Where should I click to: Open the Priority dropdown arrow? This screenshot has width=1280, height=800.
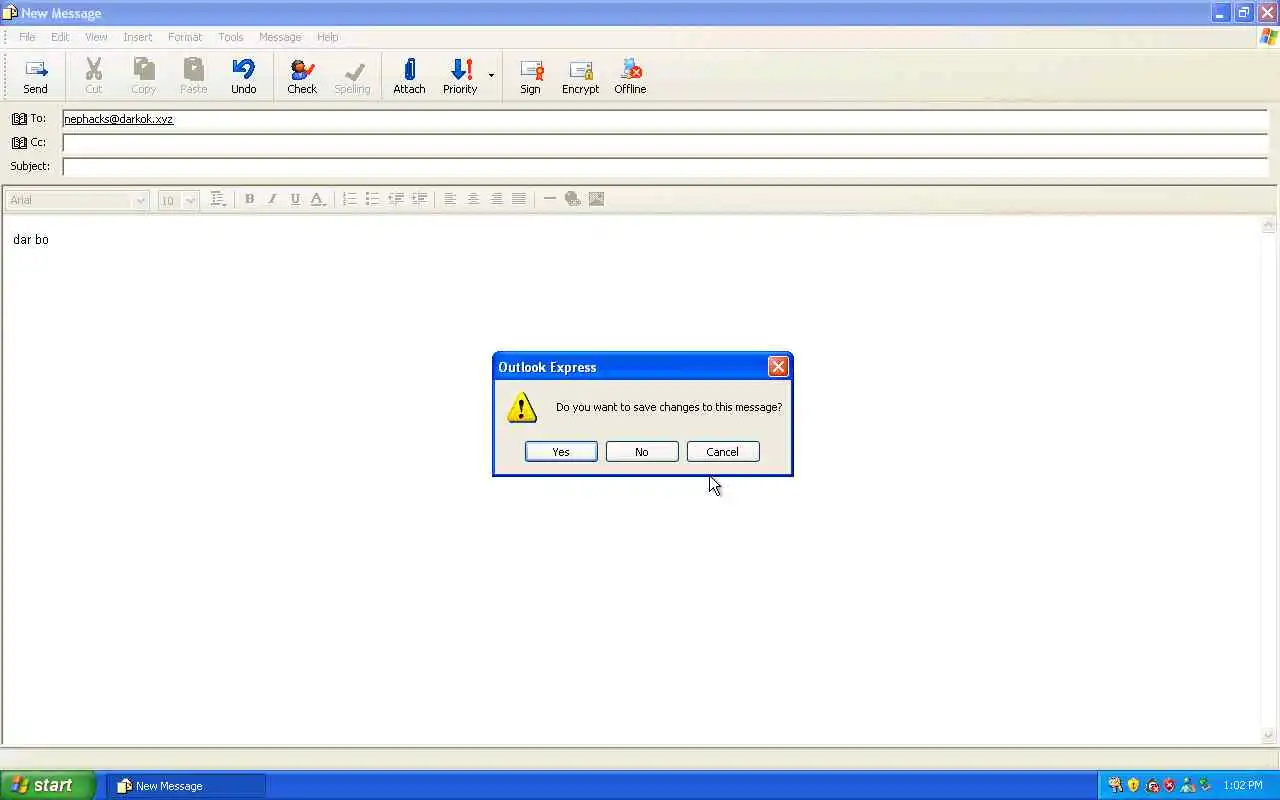click(x=491, y=76)
